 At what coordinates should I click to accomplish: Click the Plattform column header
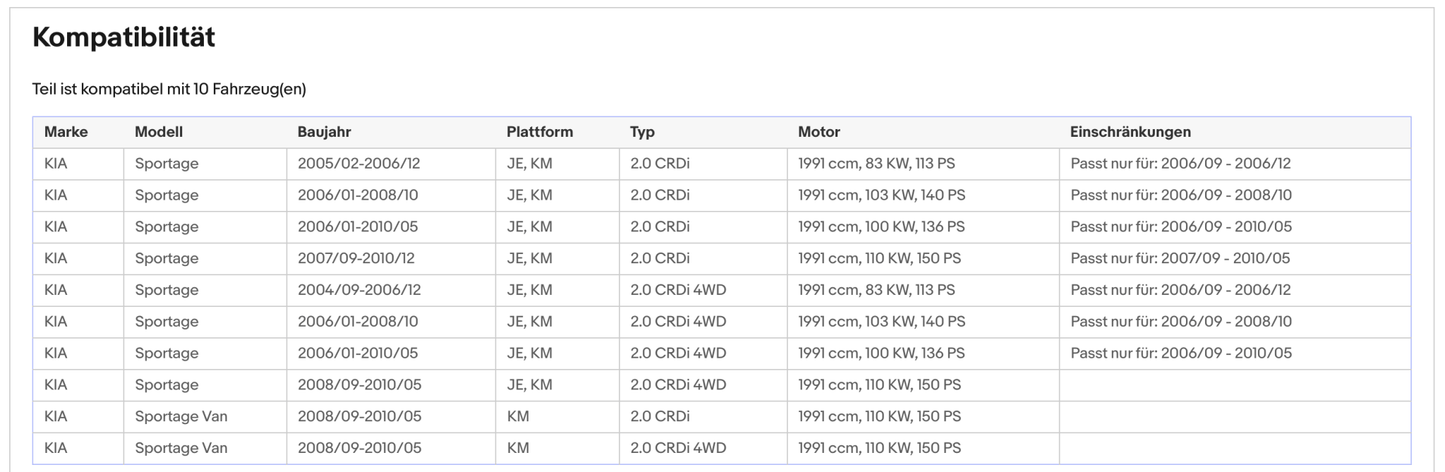[540, 132]
